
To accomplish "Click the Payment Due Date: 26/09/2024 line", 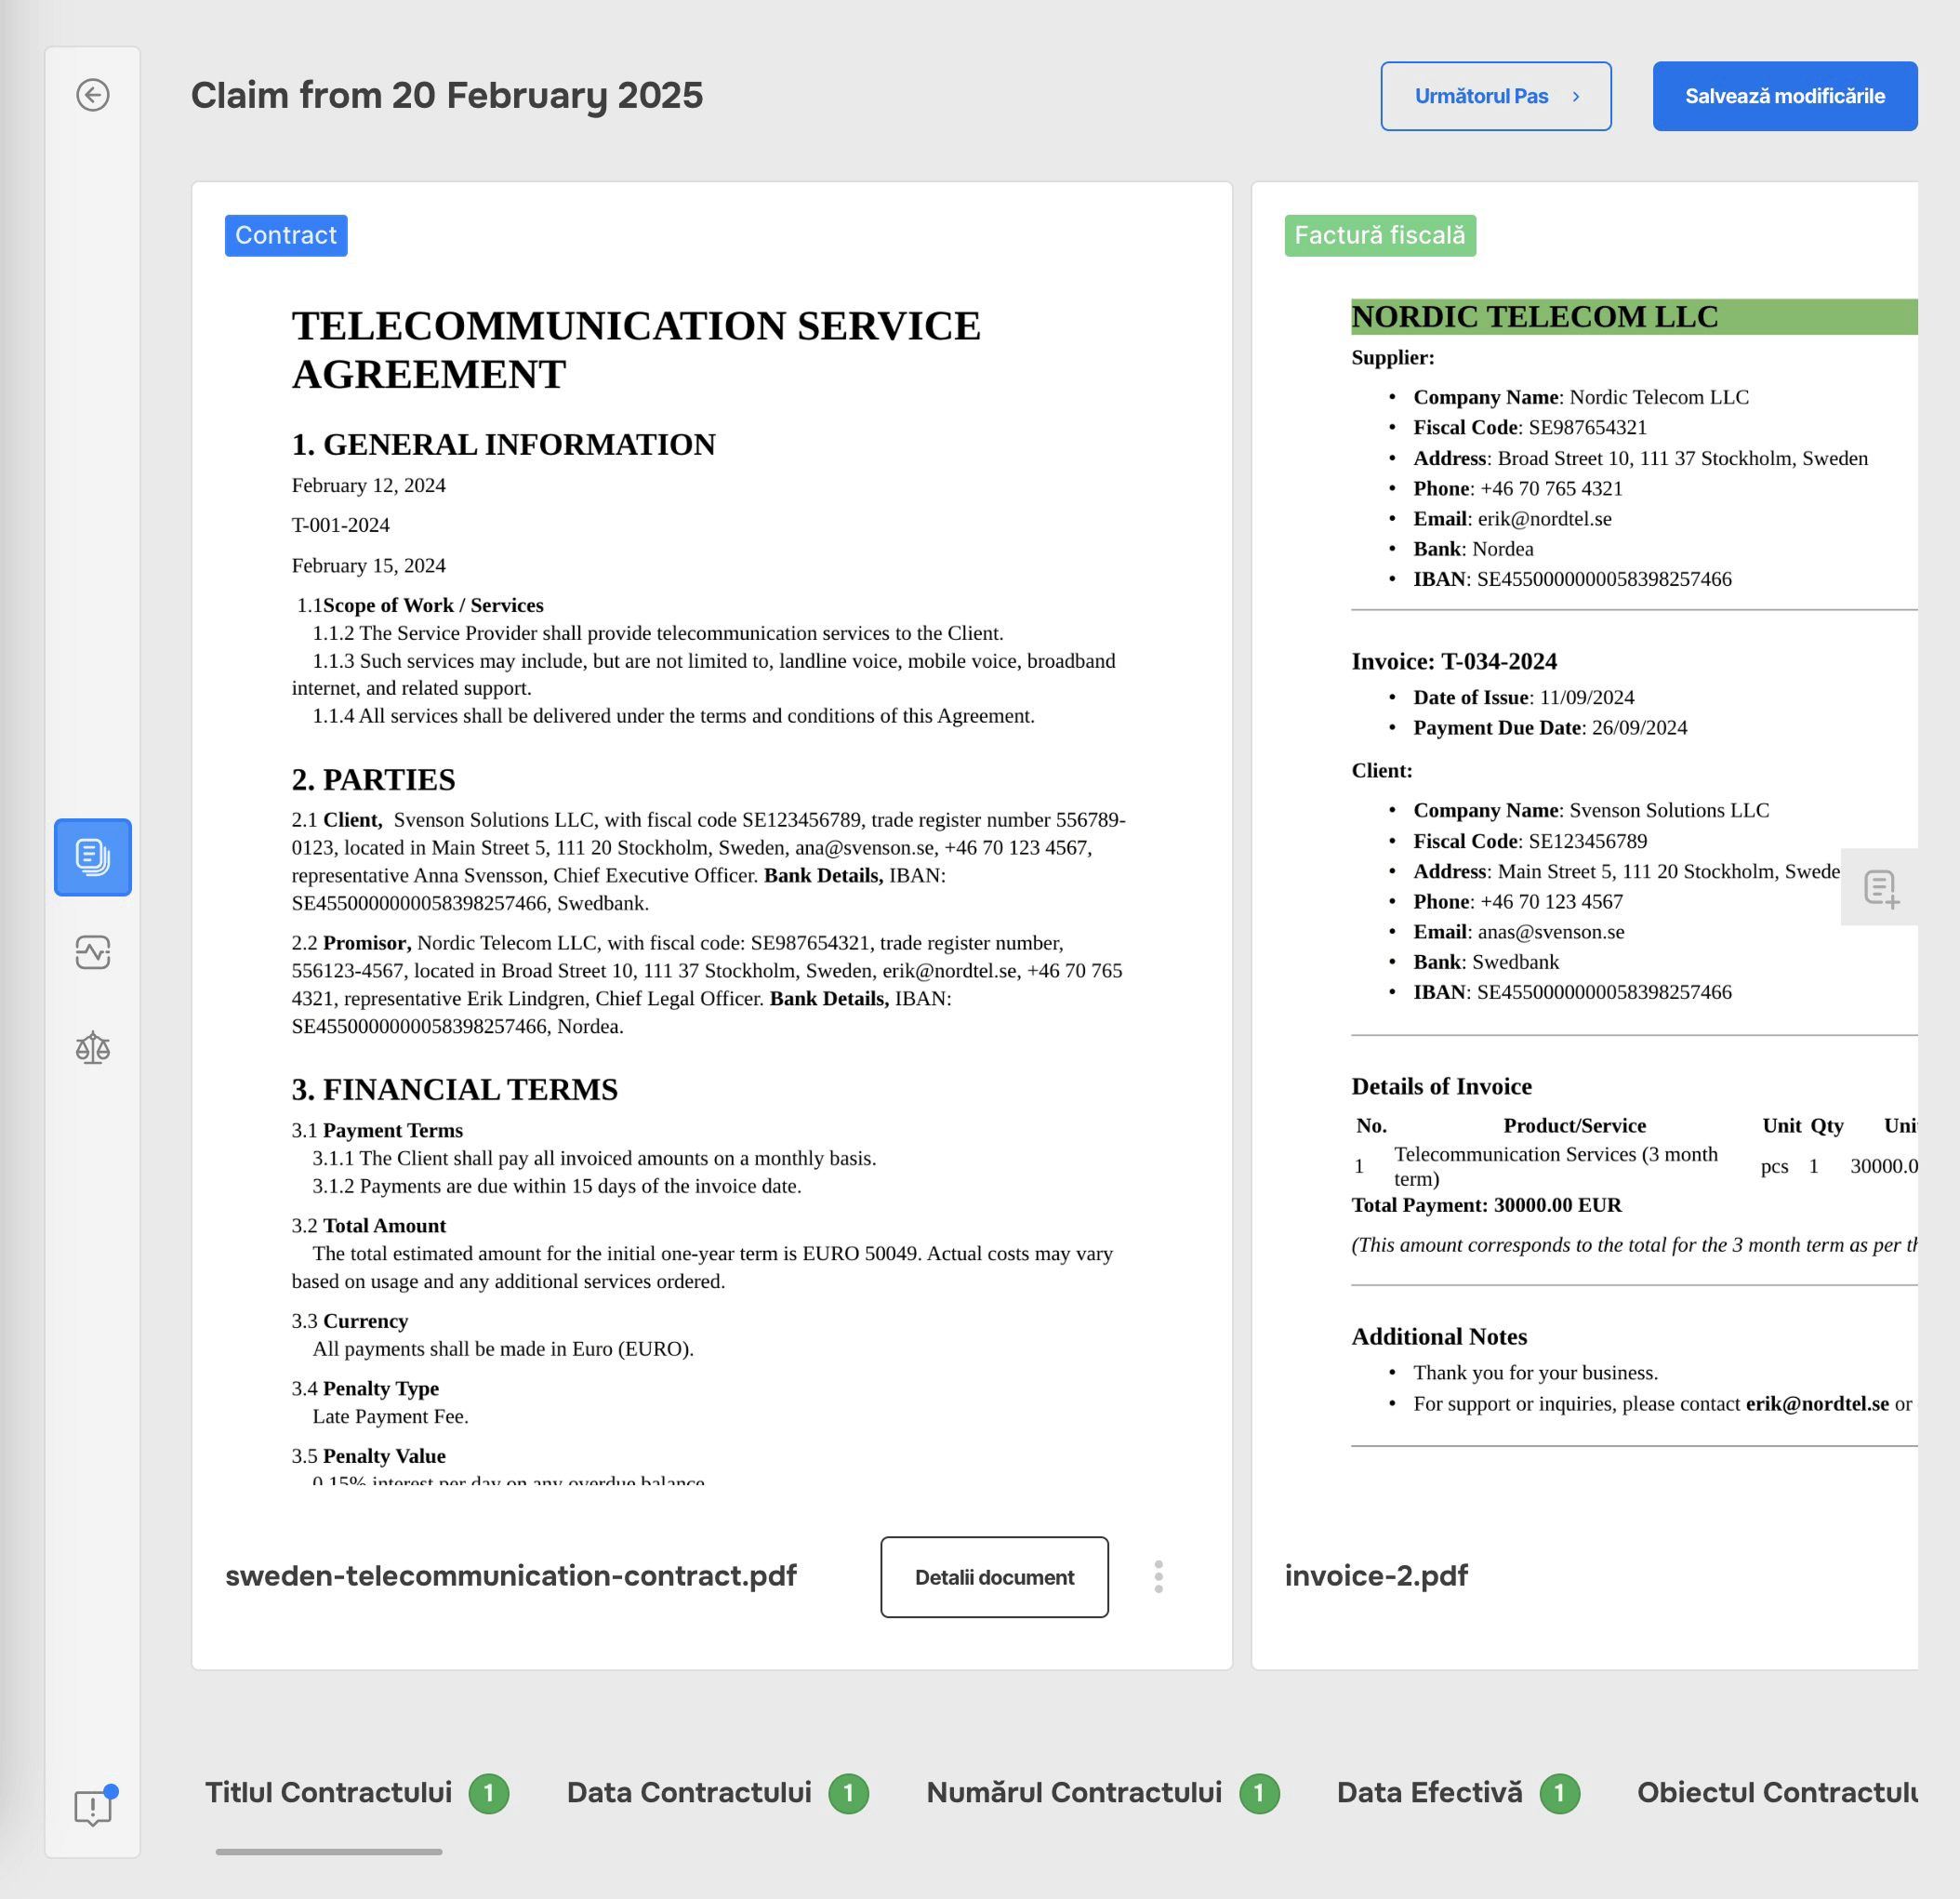I will point(1549,728).
